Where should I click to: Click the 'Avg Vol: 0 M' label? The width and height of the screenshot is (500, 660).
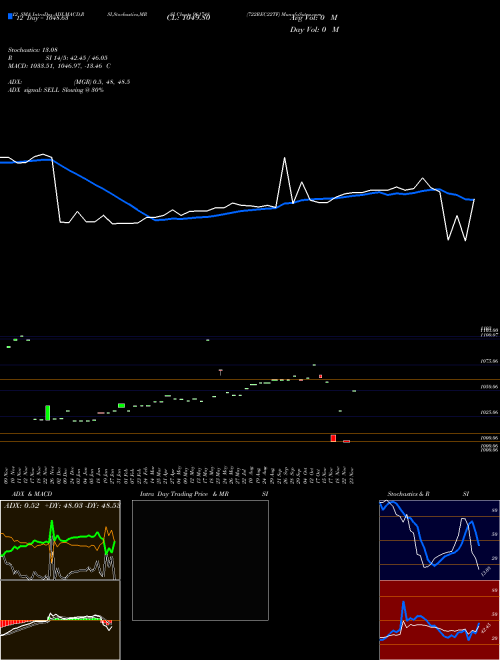tap(314, 18)
